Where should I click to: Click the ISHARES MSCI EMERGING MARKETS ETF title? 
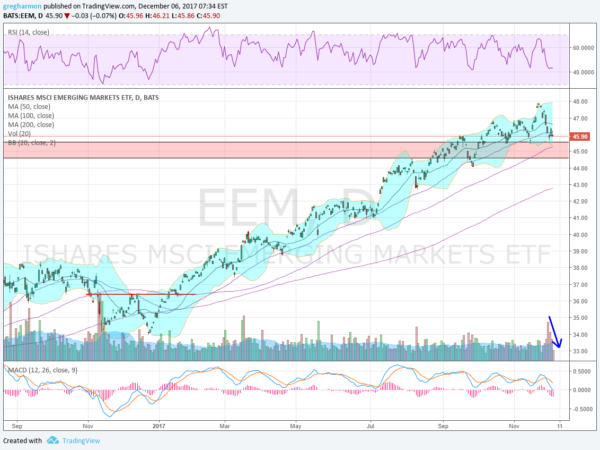(x=83, y=98)
